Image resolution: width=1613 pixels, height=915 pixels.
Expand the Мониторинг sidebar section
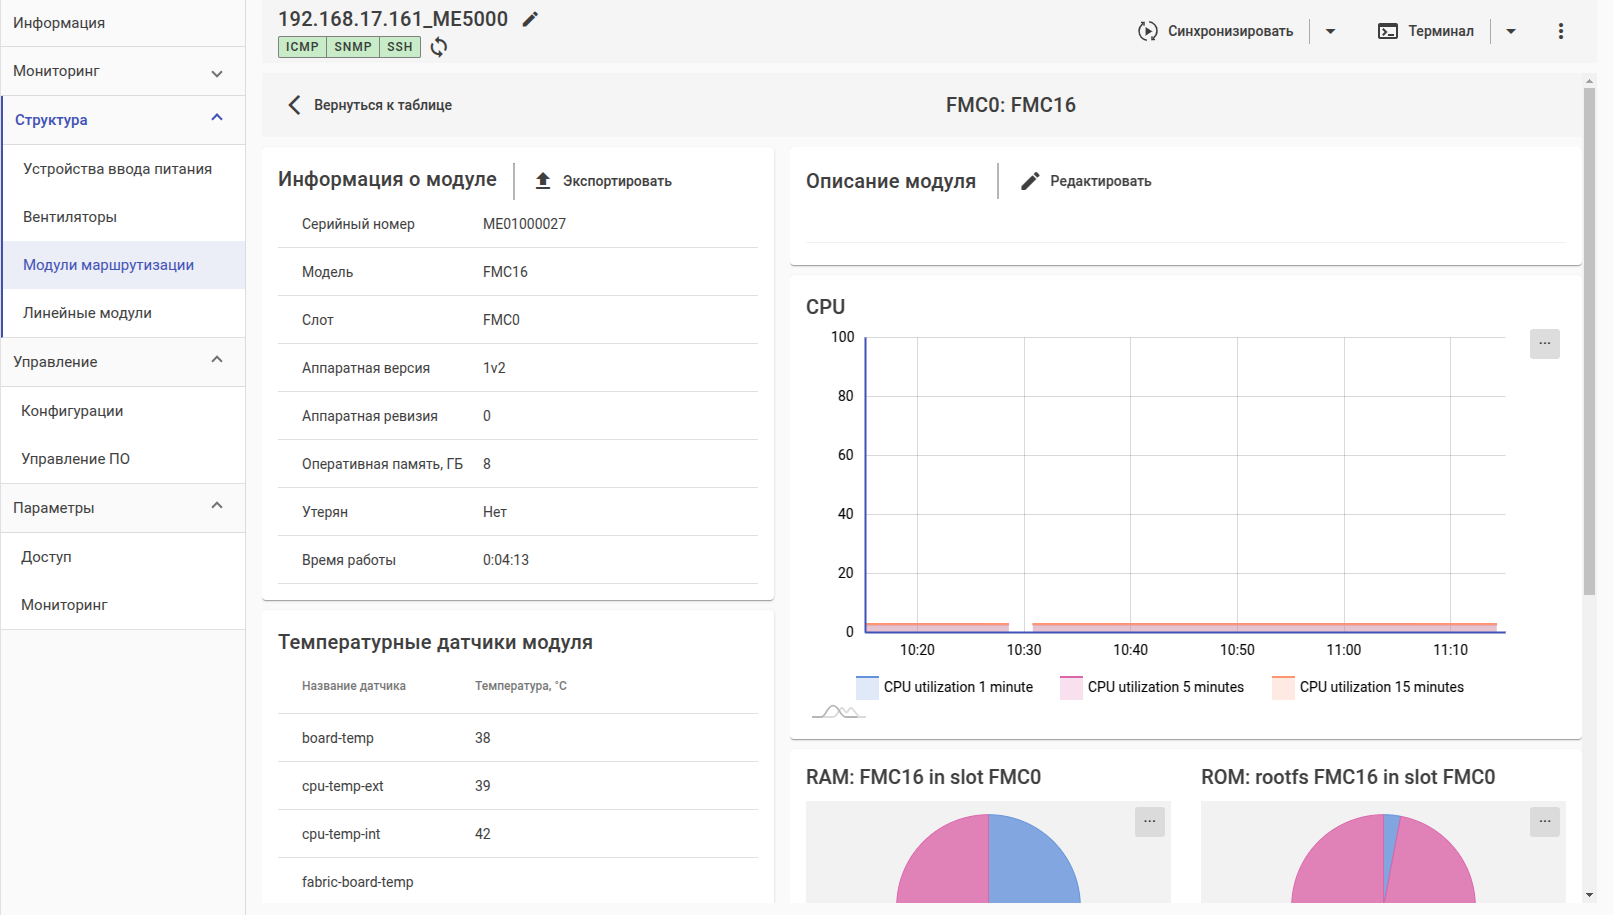122,72
